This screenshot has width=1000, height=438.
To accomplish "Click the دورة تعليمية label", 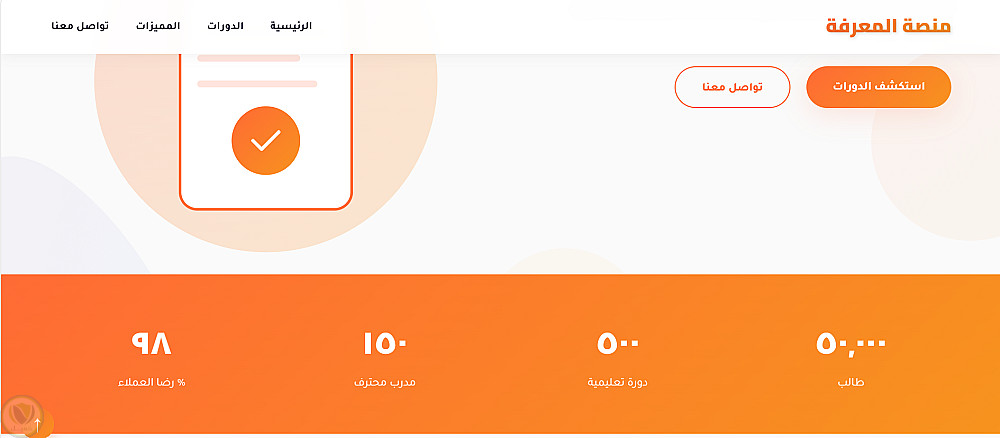I will (619, 382).
